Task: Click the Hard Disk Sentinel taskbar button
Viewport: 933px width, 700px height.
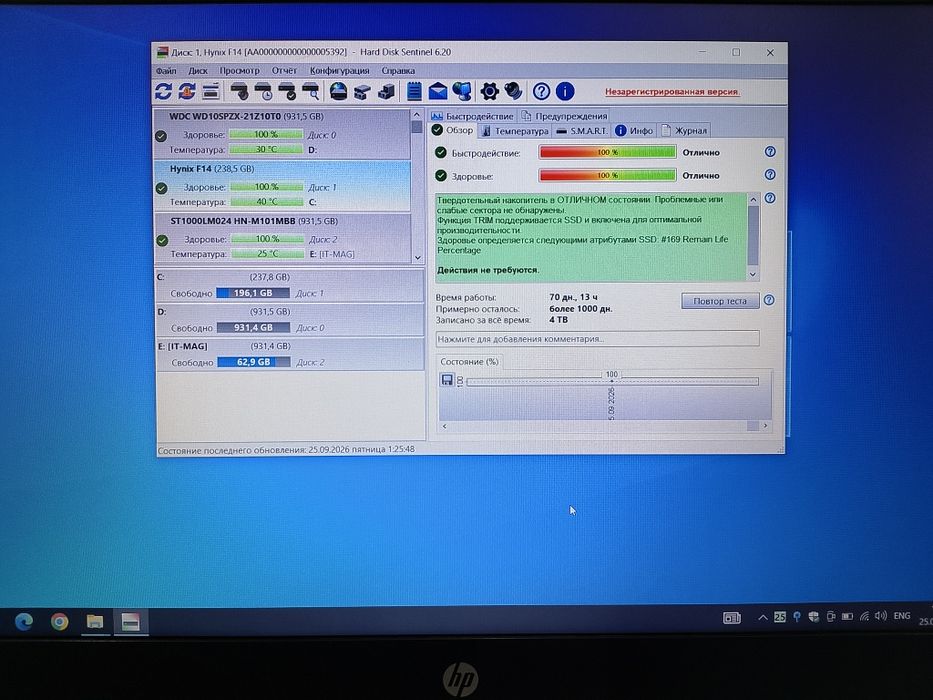Action: pyautogui.click(x=130, y=621)
